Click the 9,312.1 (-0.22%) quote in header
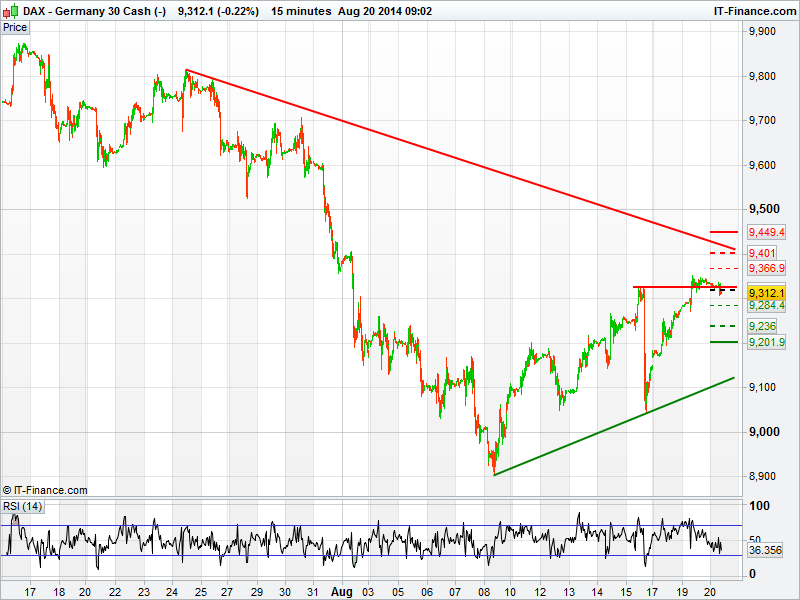Image resolution: width=800 pixels, height=600 pixels. point(218,11)
